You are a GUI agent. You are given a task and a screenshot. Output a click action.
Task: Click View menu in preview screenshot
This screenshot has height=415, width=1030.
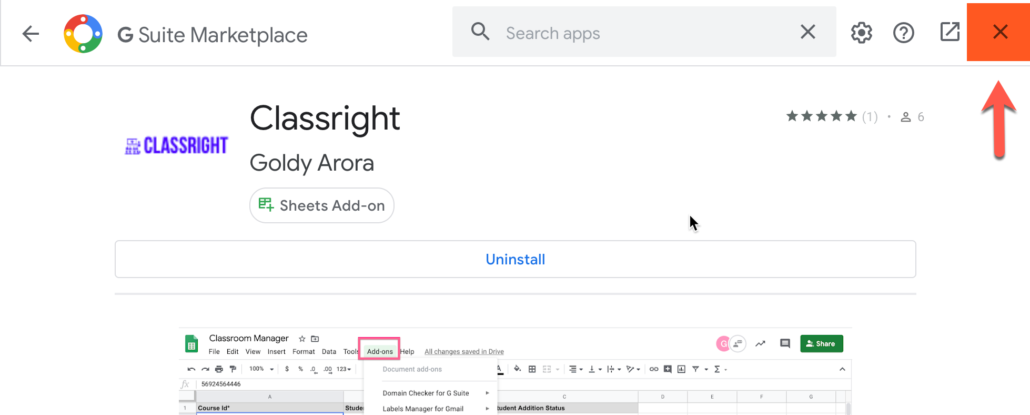click(253, 351)
